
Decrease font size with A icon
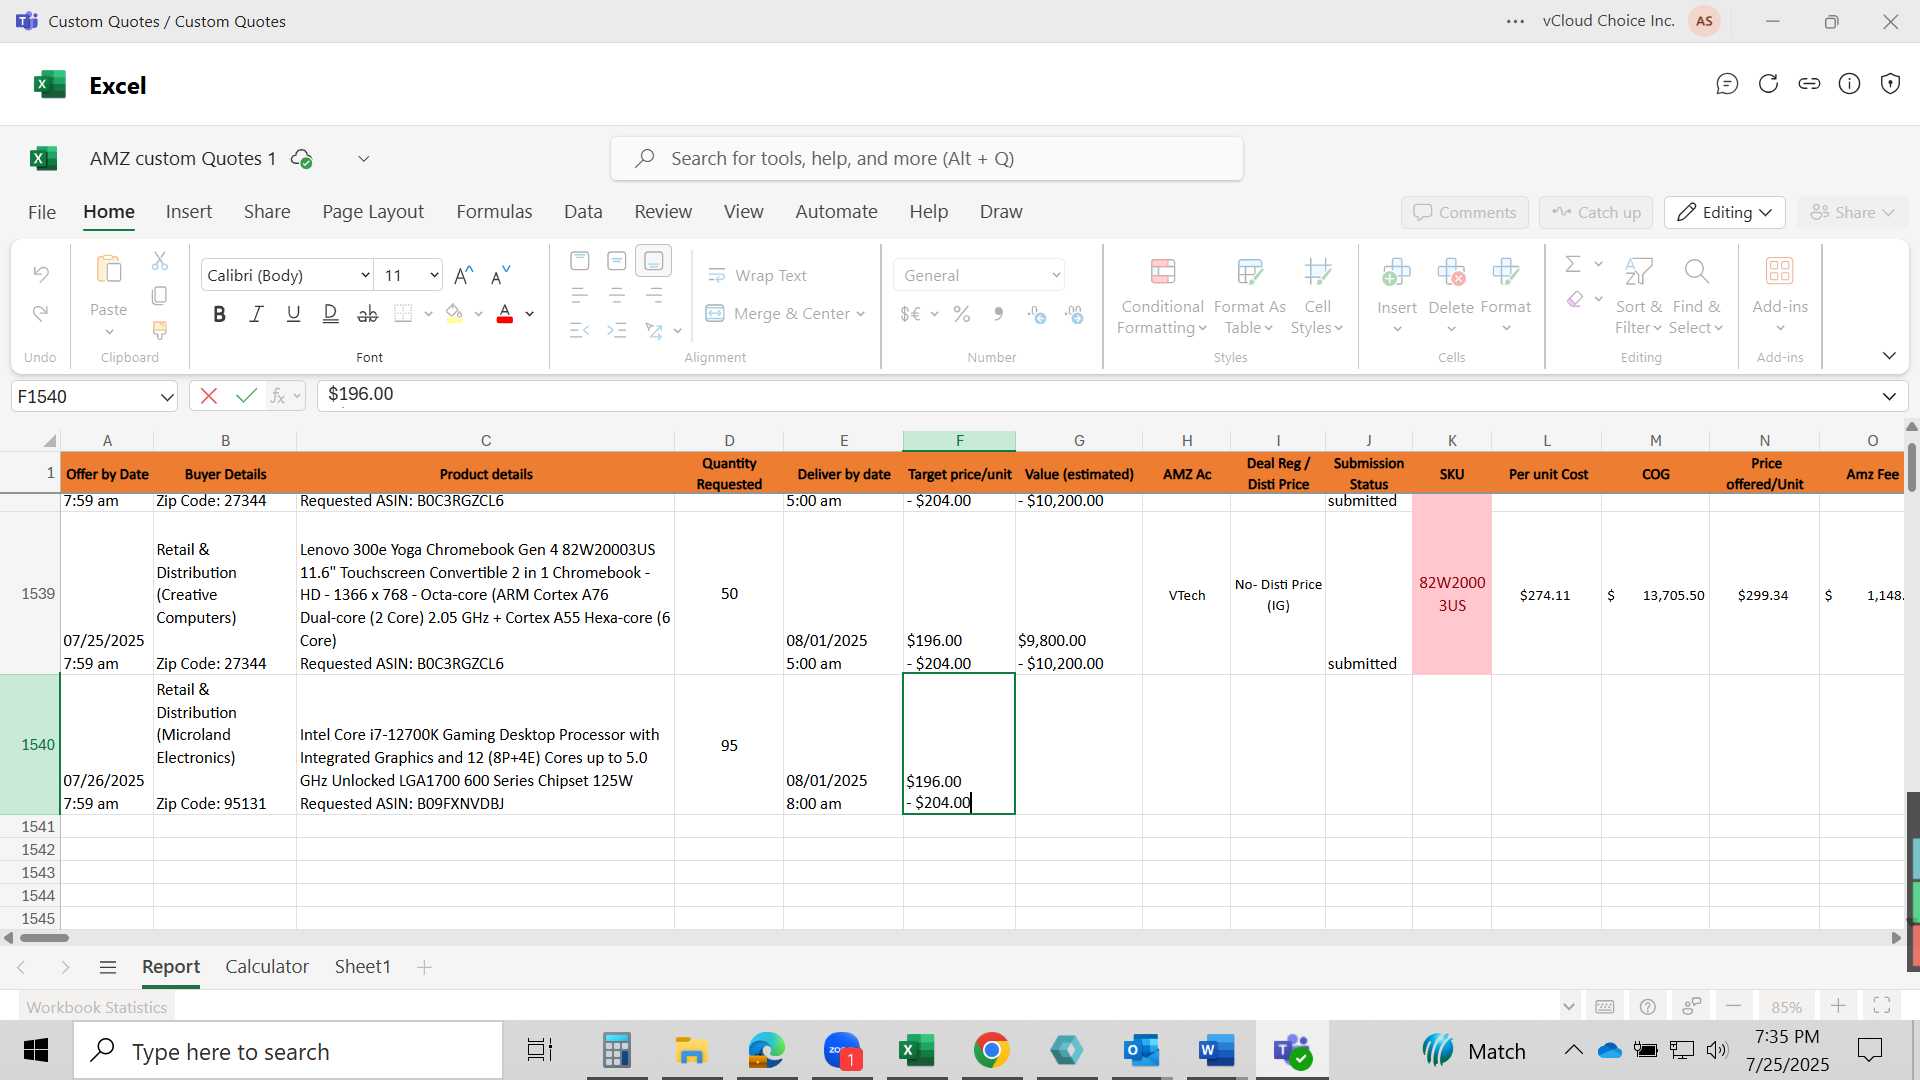click(x=501, y=275)
